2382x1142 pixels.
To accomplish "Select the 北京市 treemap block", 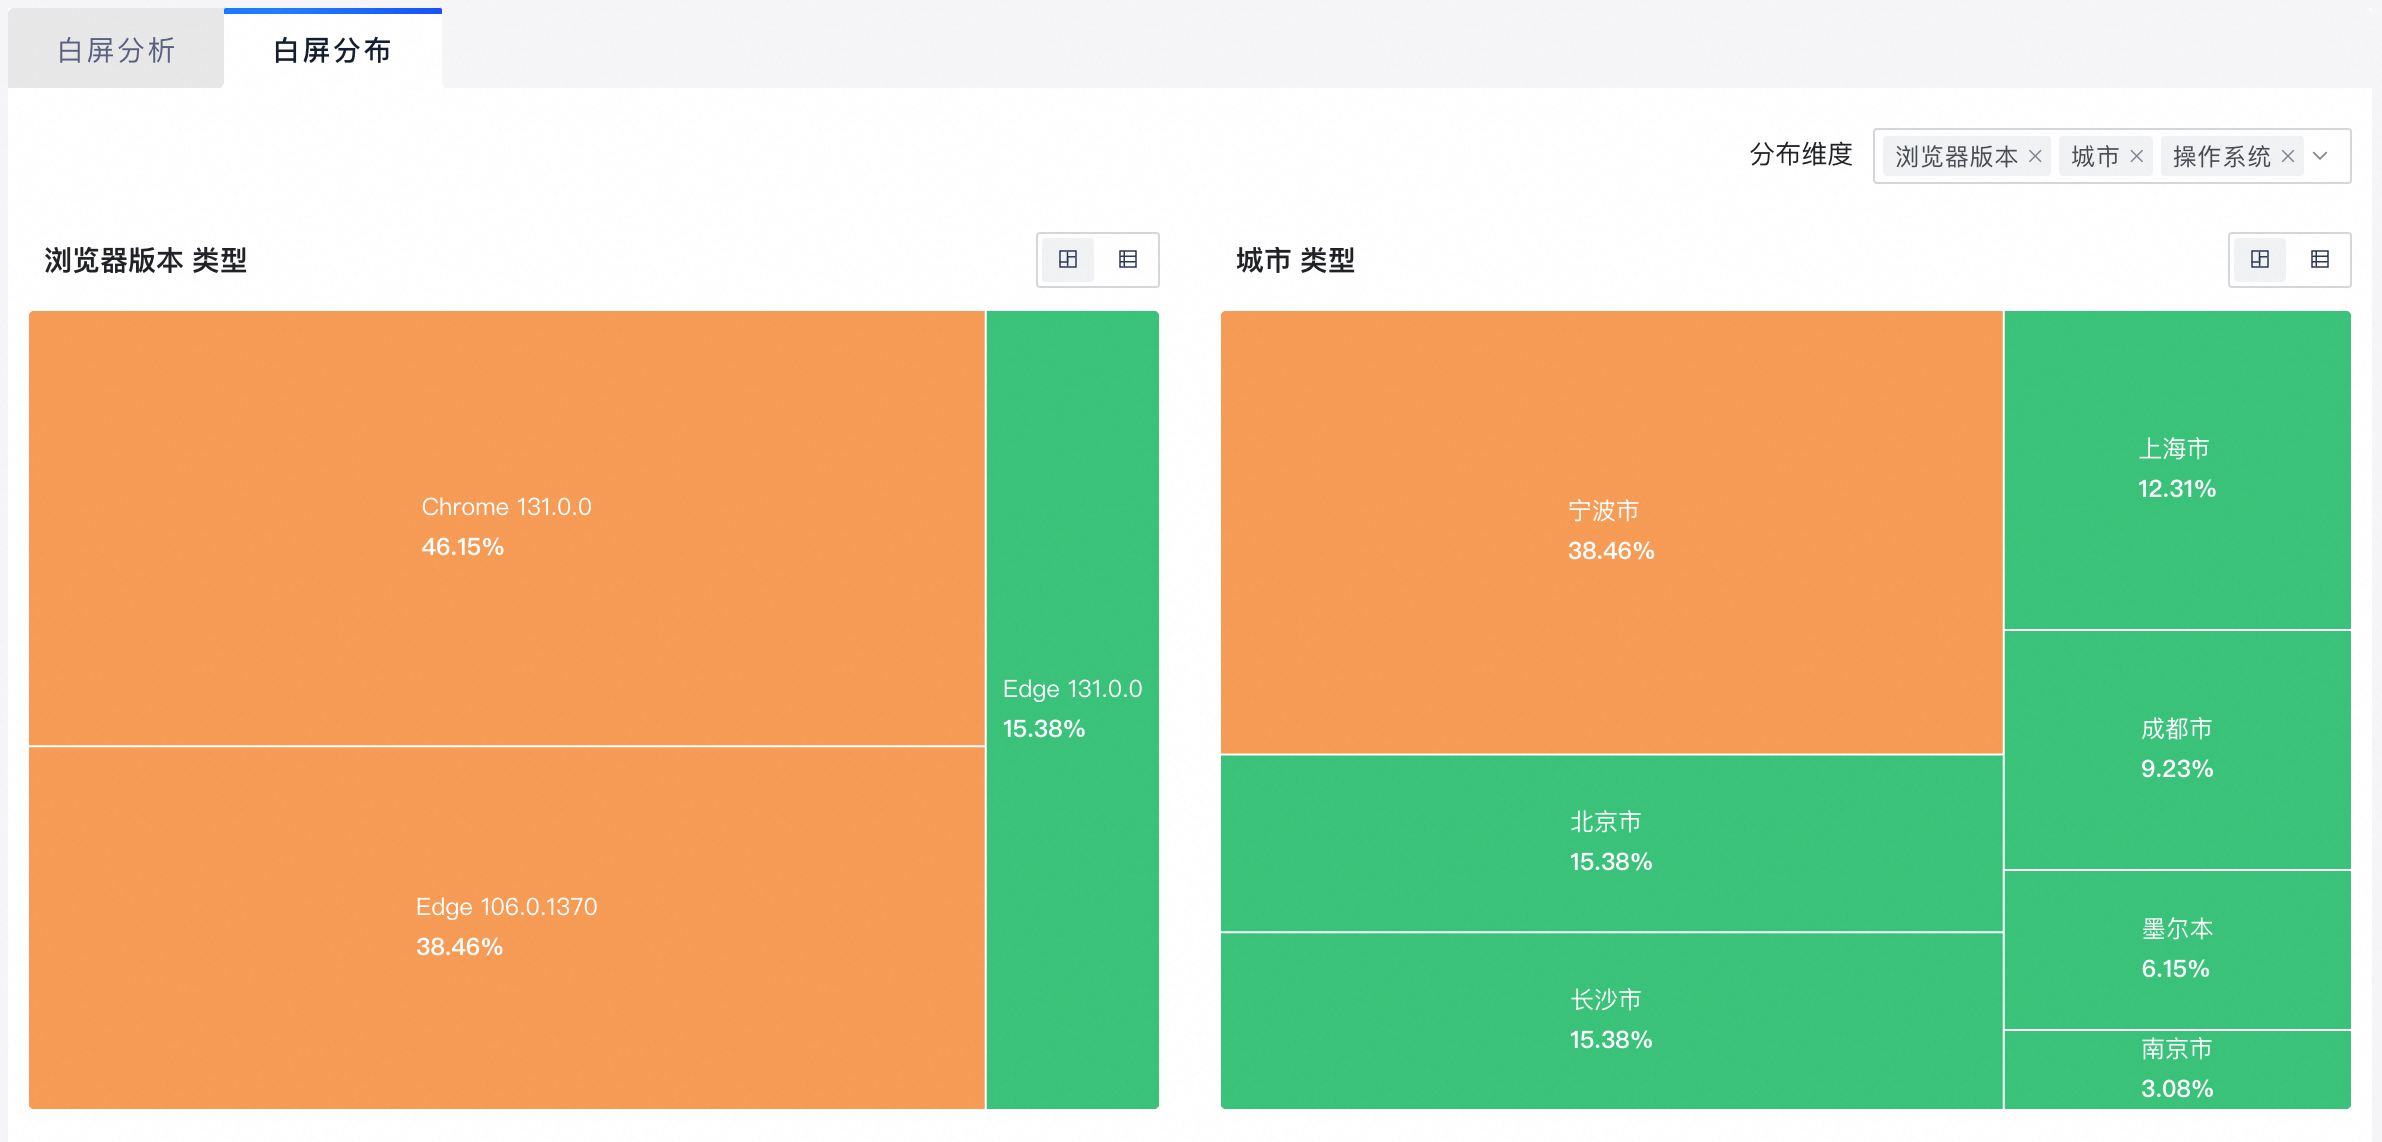I will [x=1611, y=843].
